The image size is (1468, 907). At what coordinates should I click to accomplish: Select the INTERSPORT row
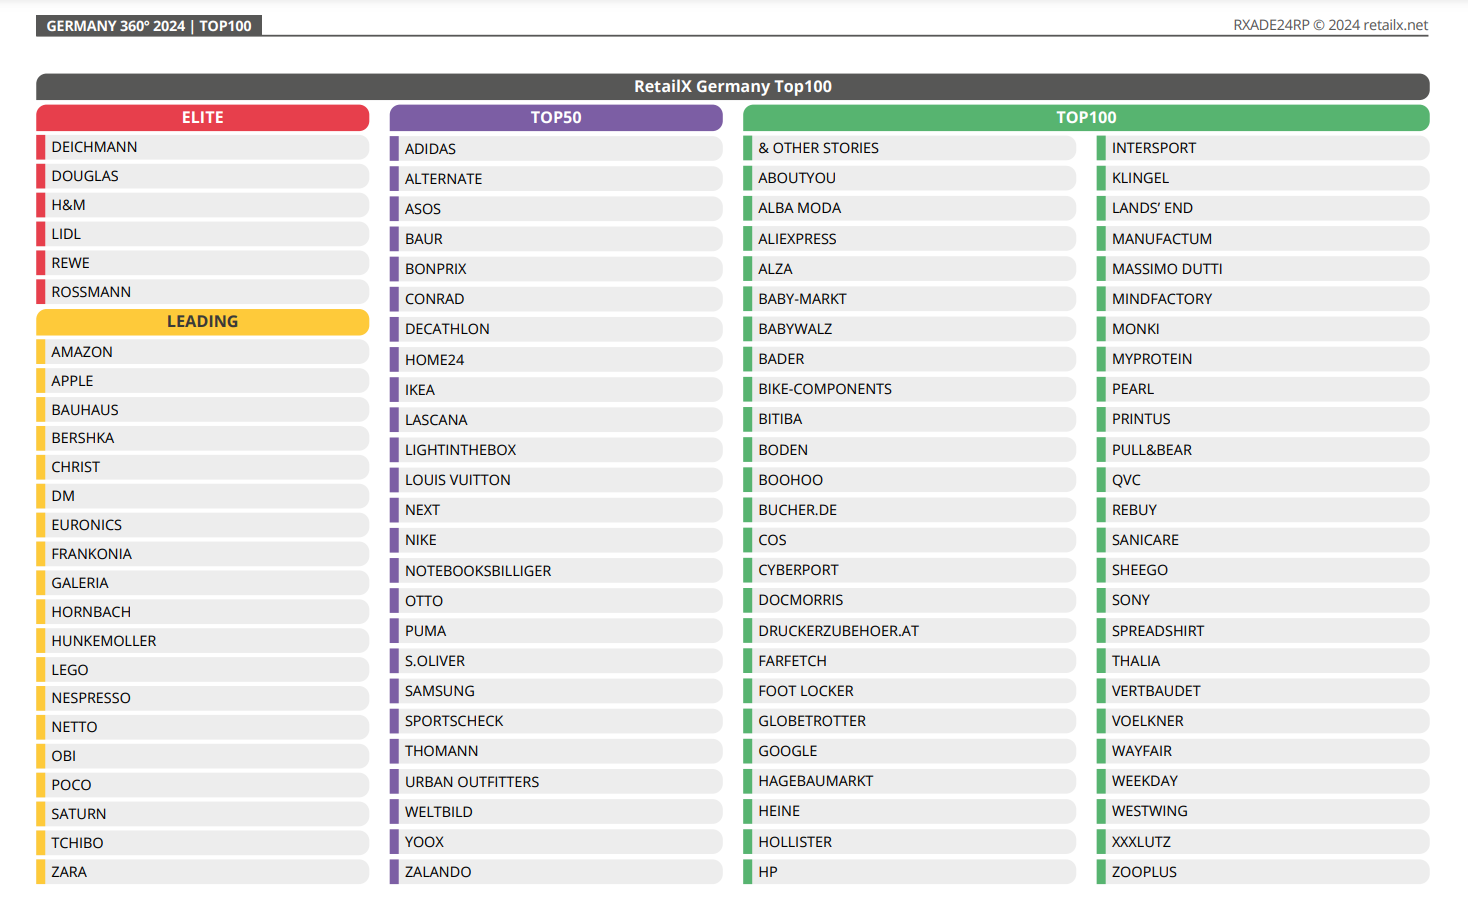tap(1263, 148)
